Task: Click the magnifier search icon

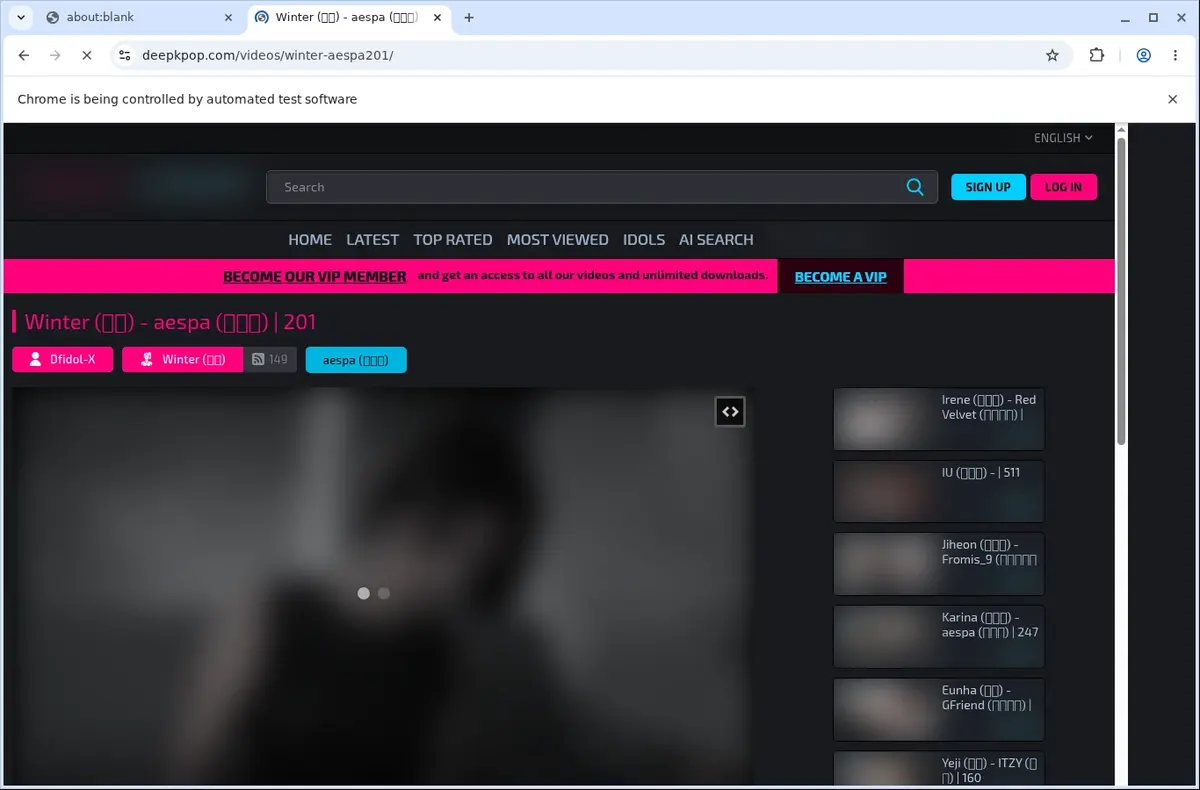Action: click(915, 187)
